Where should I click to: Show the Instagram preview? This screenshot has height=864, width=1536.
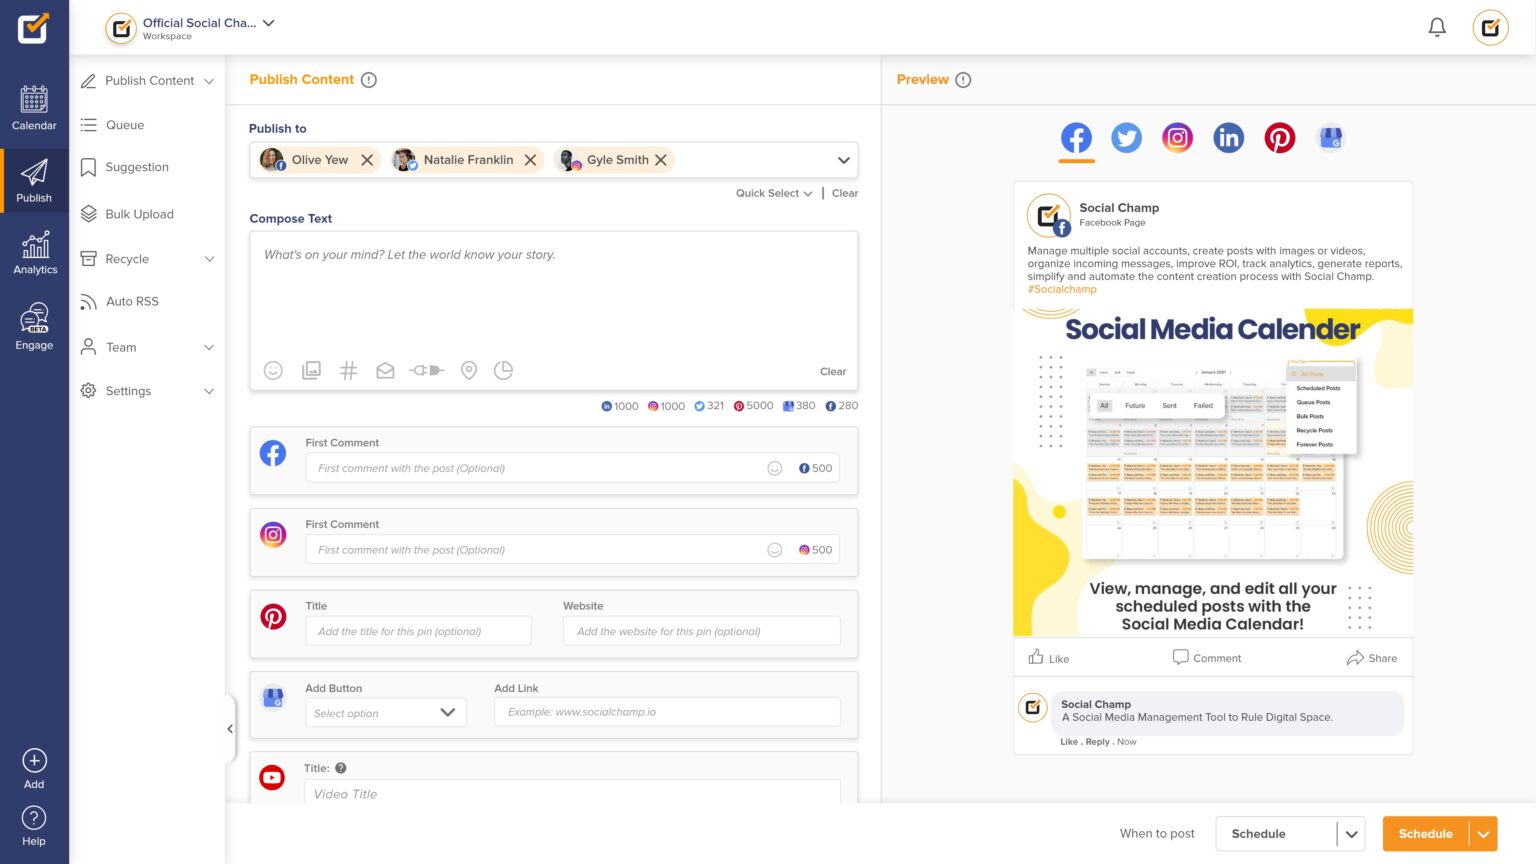pos(1177,138)
